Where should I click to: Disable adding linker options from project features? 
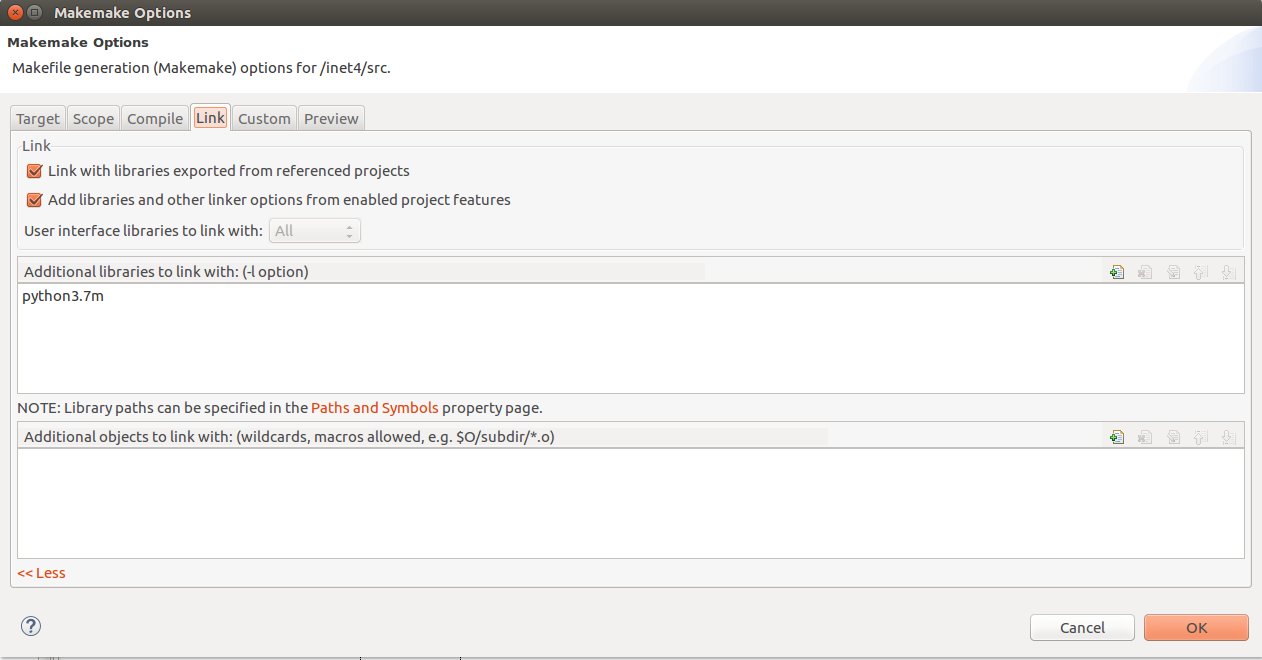[34, 199]
